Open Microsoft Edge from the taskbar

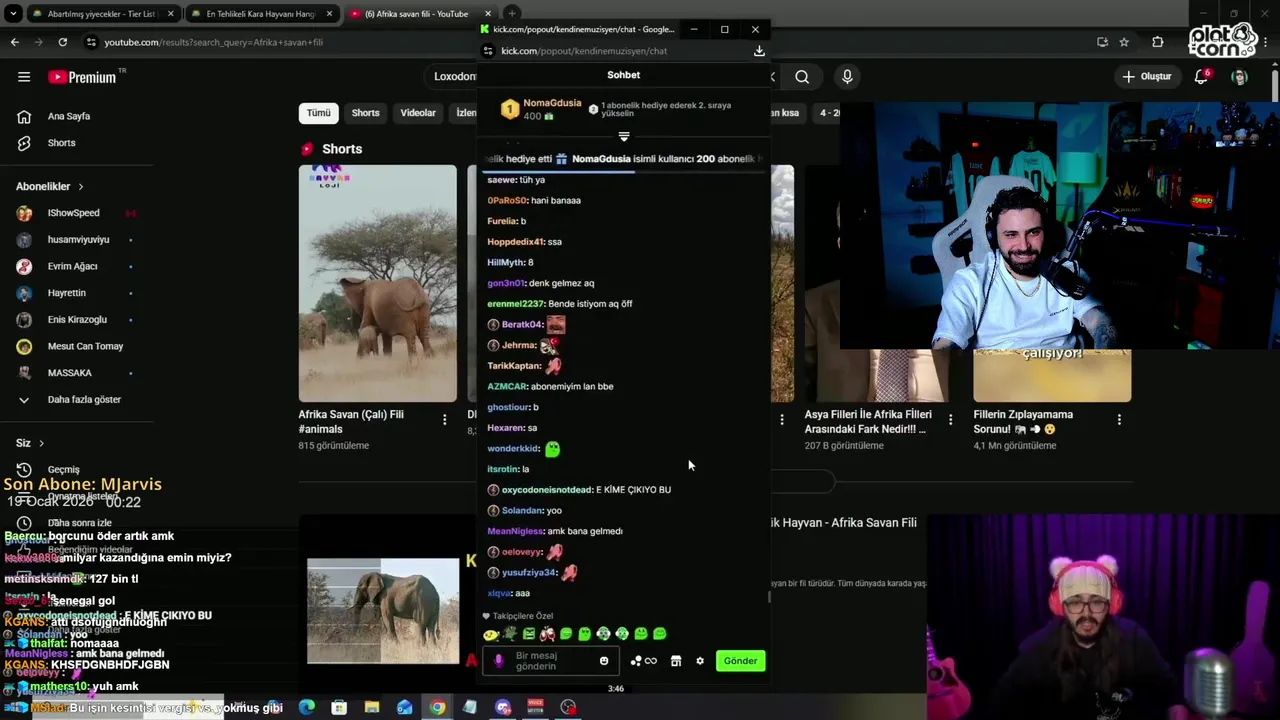[307, 707]
